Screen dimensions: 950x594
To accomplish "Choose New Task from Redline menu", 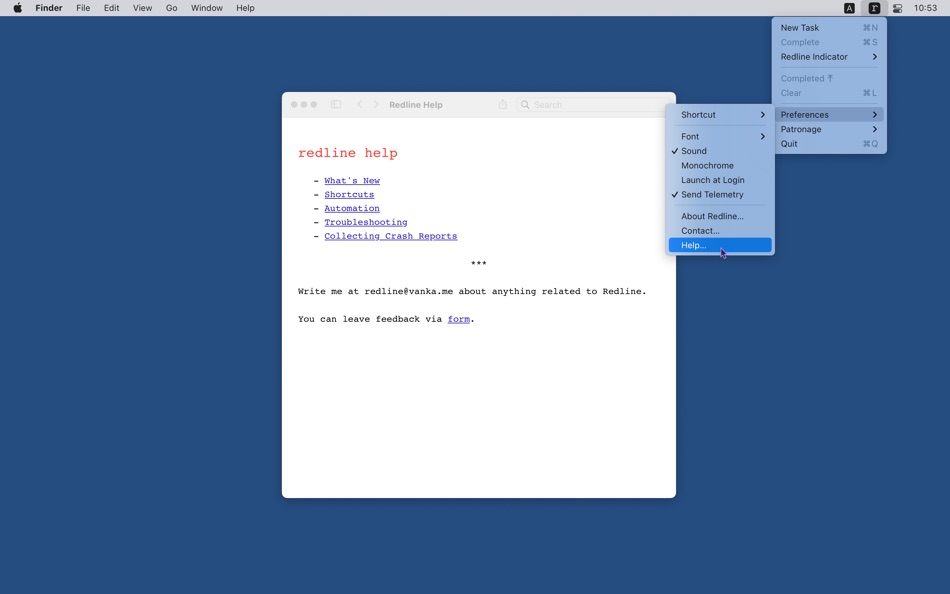I will tap(829, 27).
